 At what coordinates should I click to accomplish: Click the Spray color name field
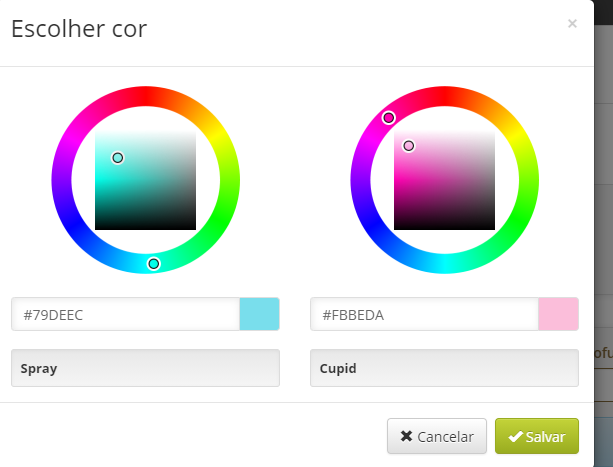[145, 368]
